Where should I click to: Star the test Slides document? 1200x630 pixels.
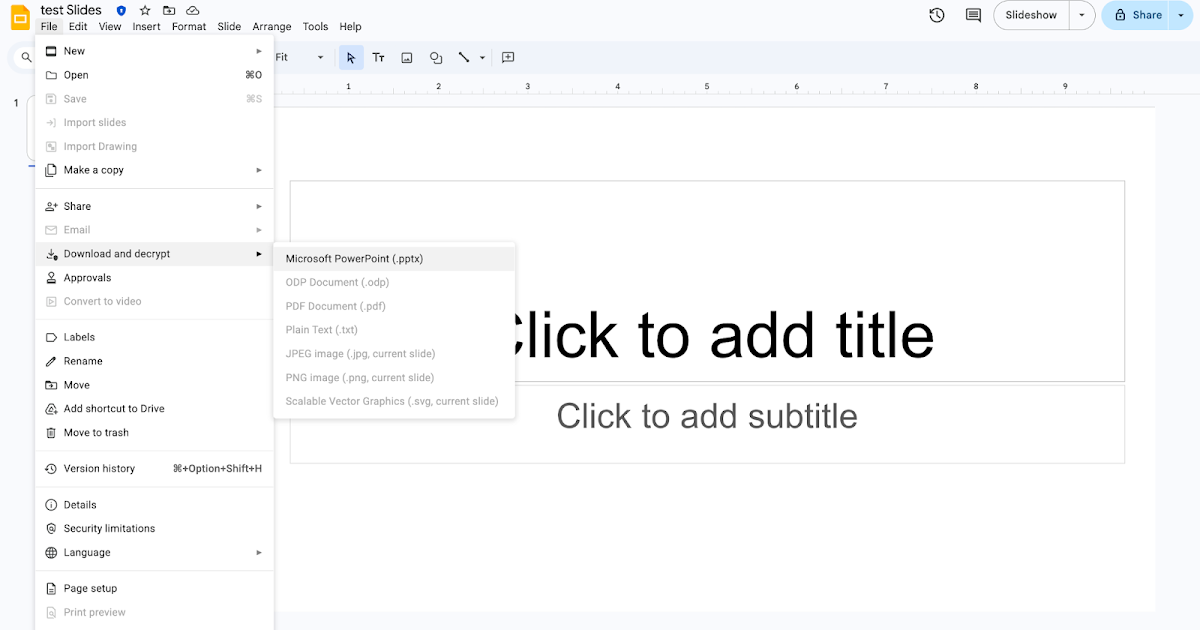click(x=143, y=9)
